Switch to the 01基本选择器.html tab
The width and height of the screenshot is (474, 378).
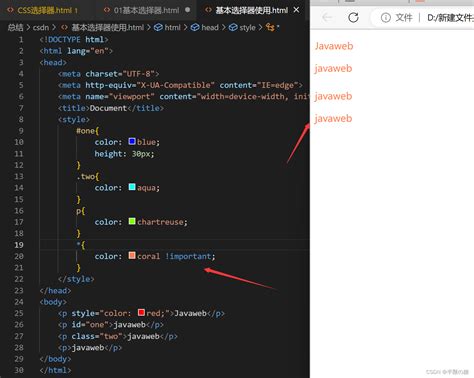[x=146, y=10]
